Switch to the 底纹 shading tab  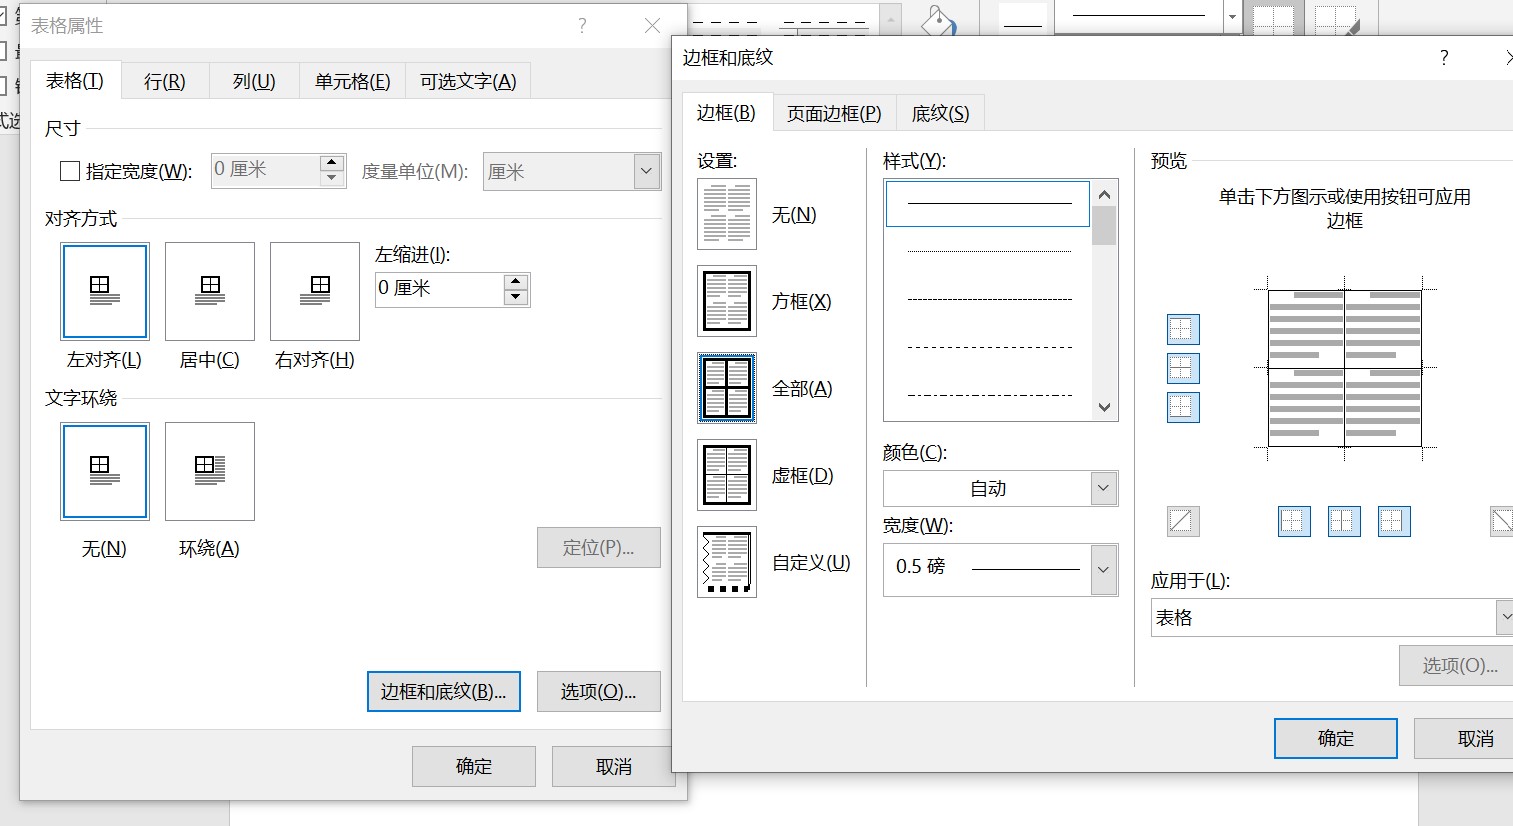(x=940, y=112)
